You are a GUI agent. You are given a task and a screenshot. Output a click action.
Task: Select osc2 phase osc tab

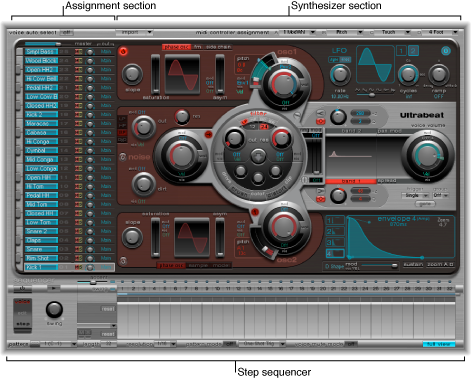click(x=171, y=265)
